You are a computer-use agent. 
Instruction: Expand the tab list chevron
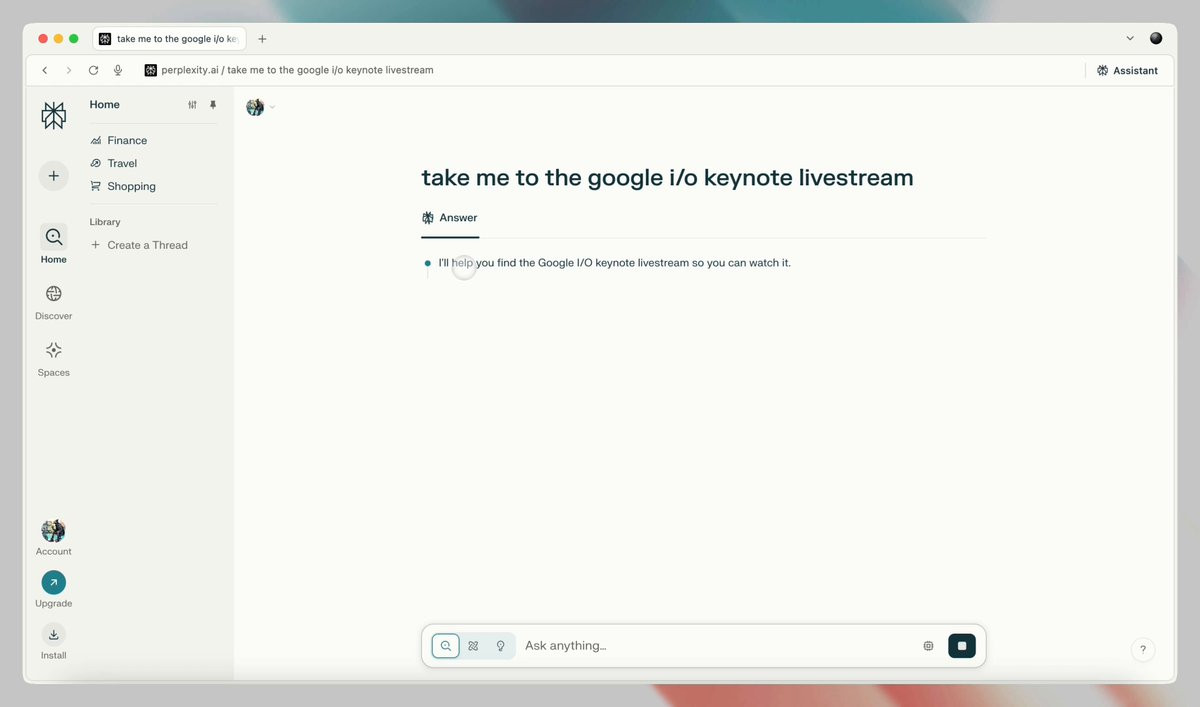pyautogui.click(x=1130, y=39)
